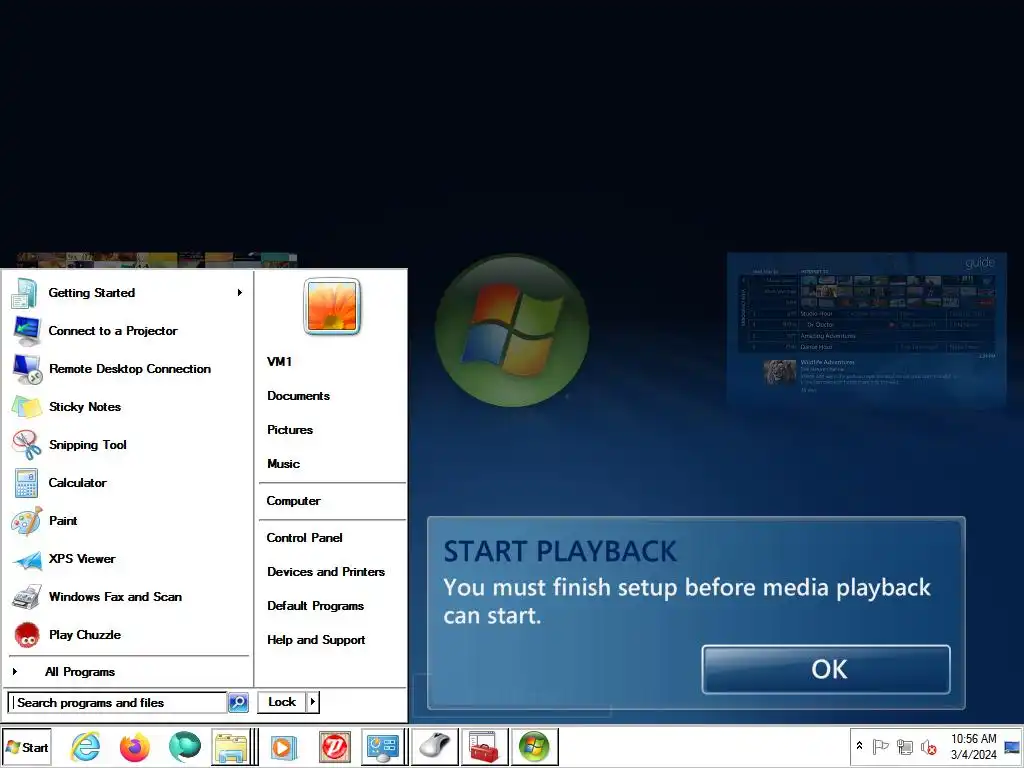This screenshot has width=1024, height=768.
Task: Open Getting Started from Start menu
Action: [127, 293]
